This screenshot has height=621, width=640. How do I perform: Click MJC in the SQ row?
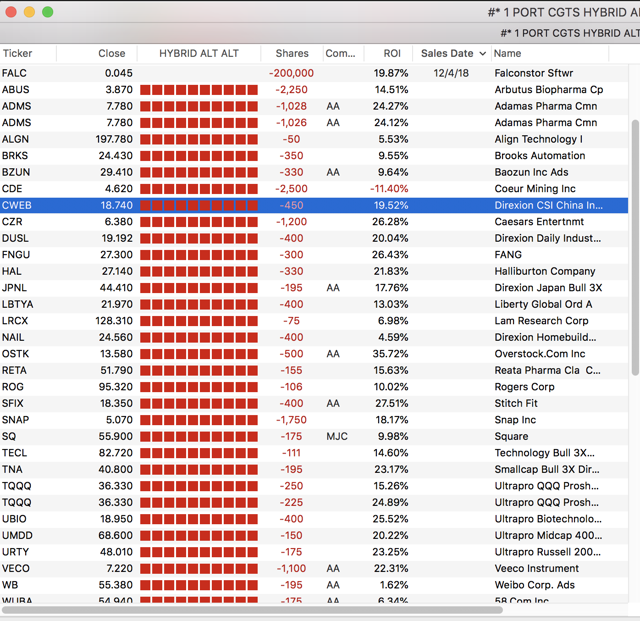pyautogui.click(x=337, y=436)
